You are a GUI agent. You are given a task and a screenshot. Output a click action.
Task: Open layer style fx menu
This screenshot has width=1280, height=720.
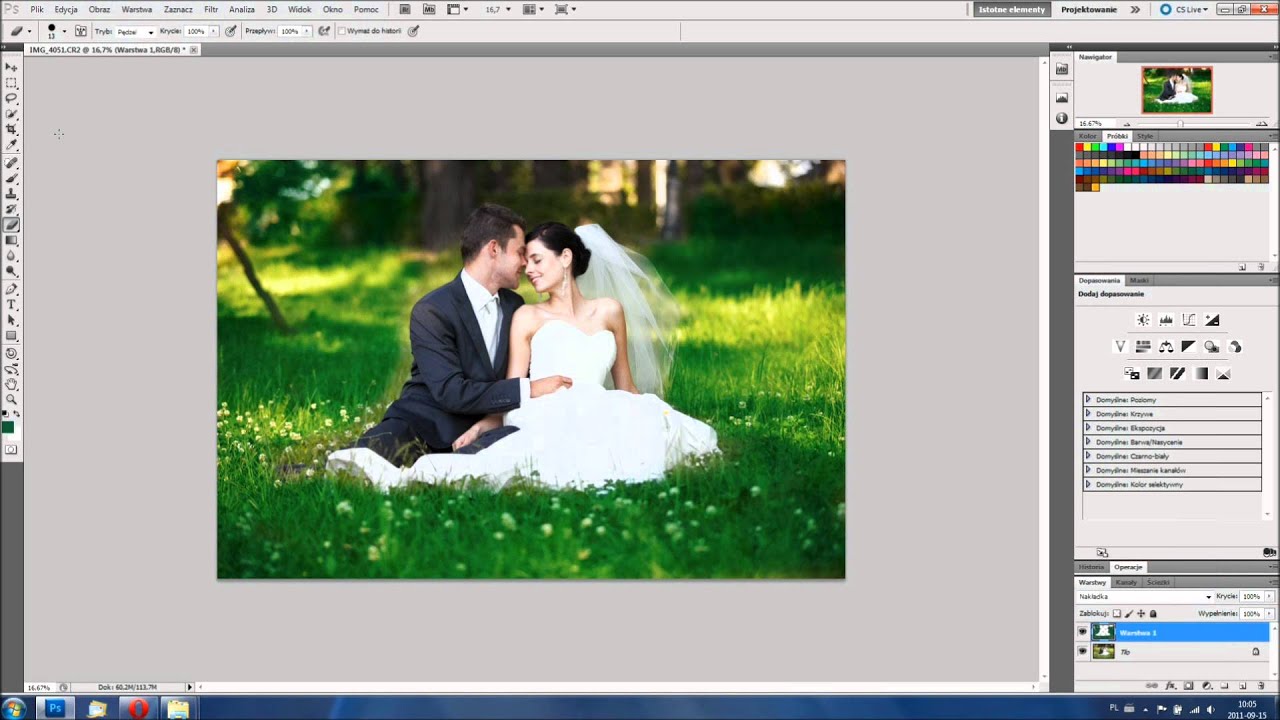tap(1171, 686)
